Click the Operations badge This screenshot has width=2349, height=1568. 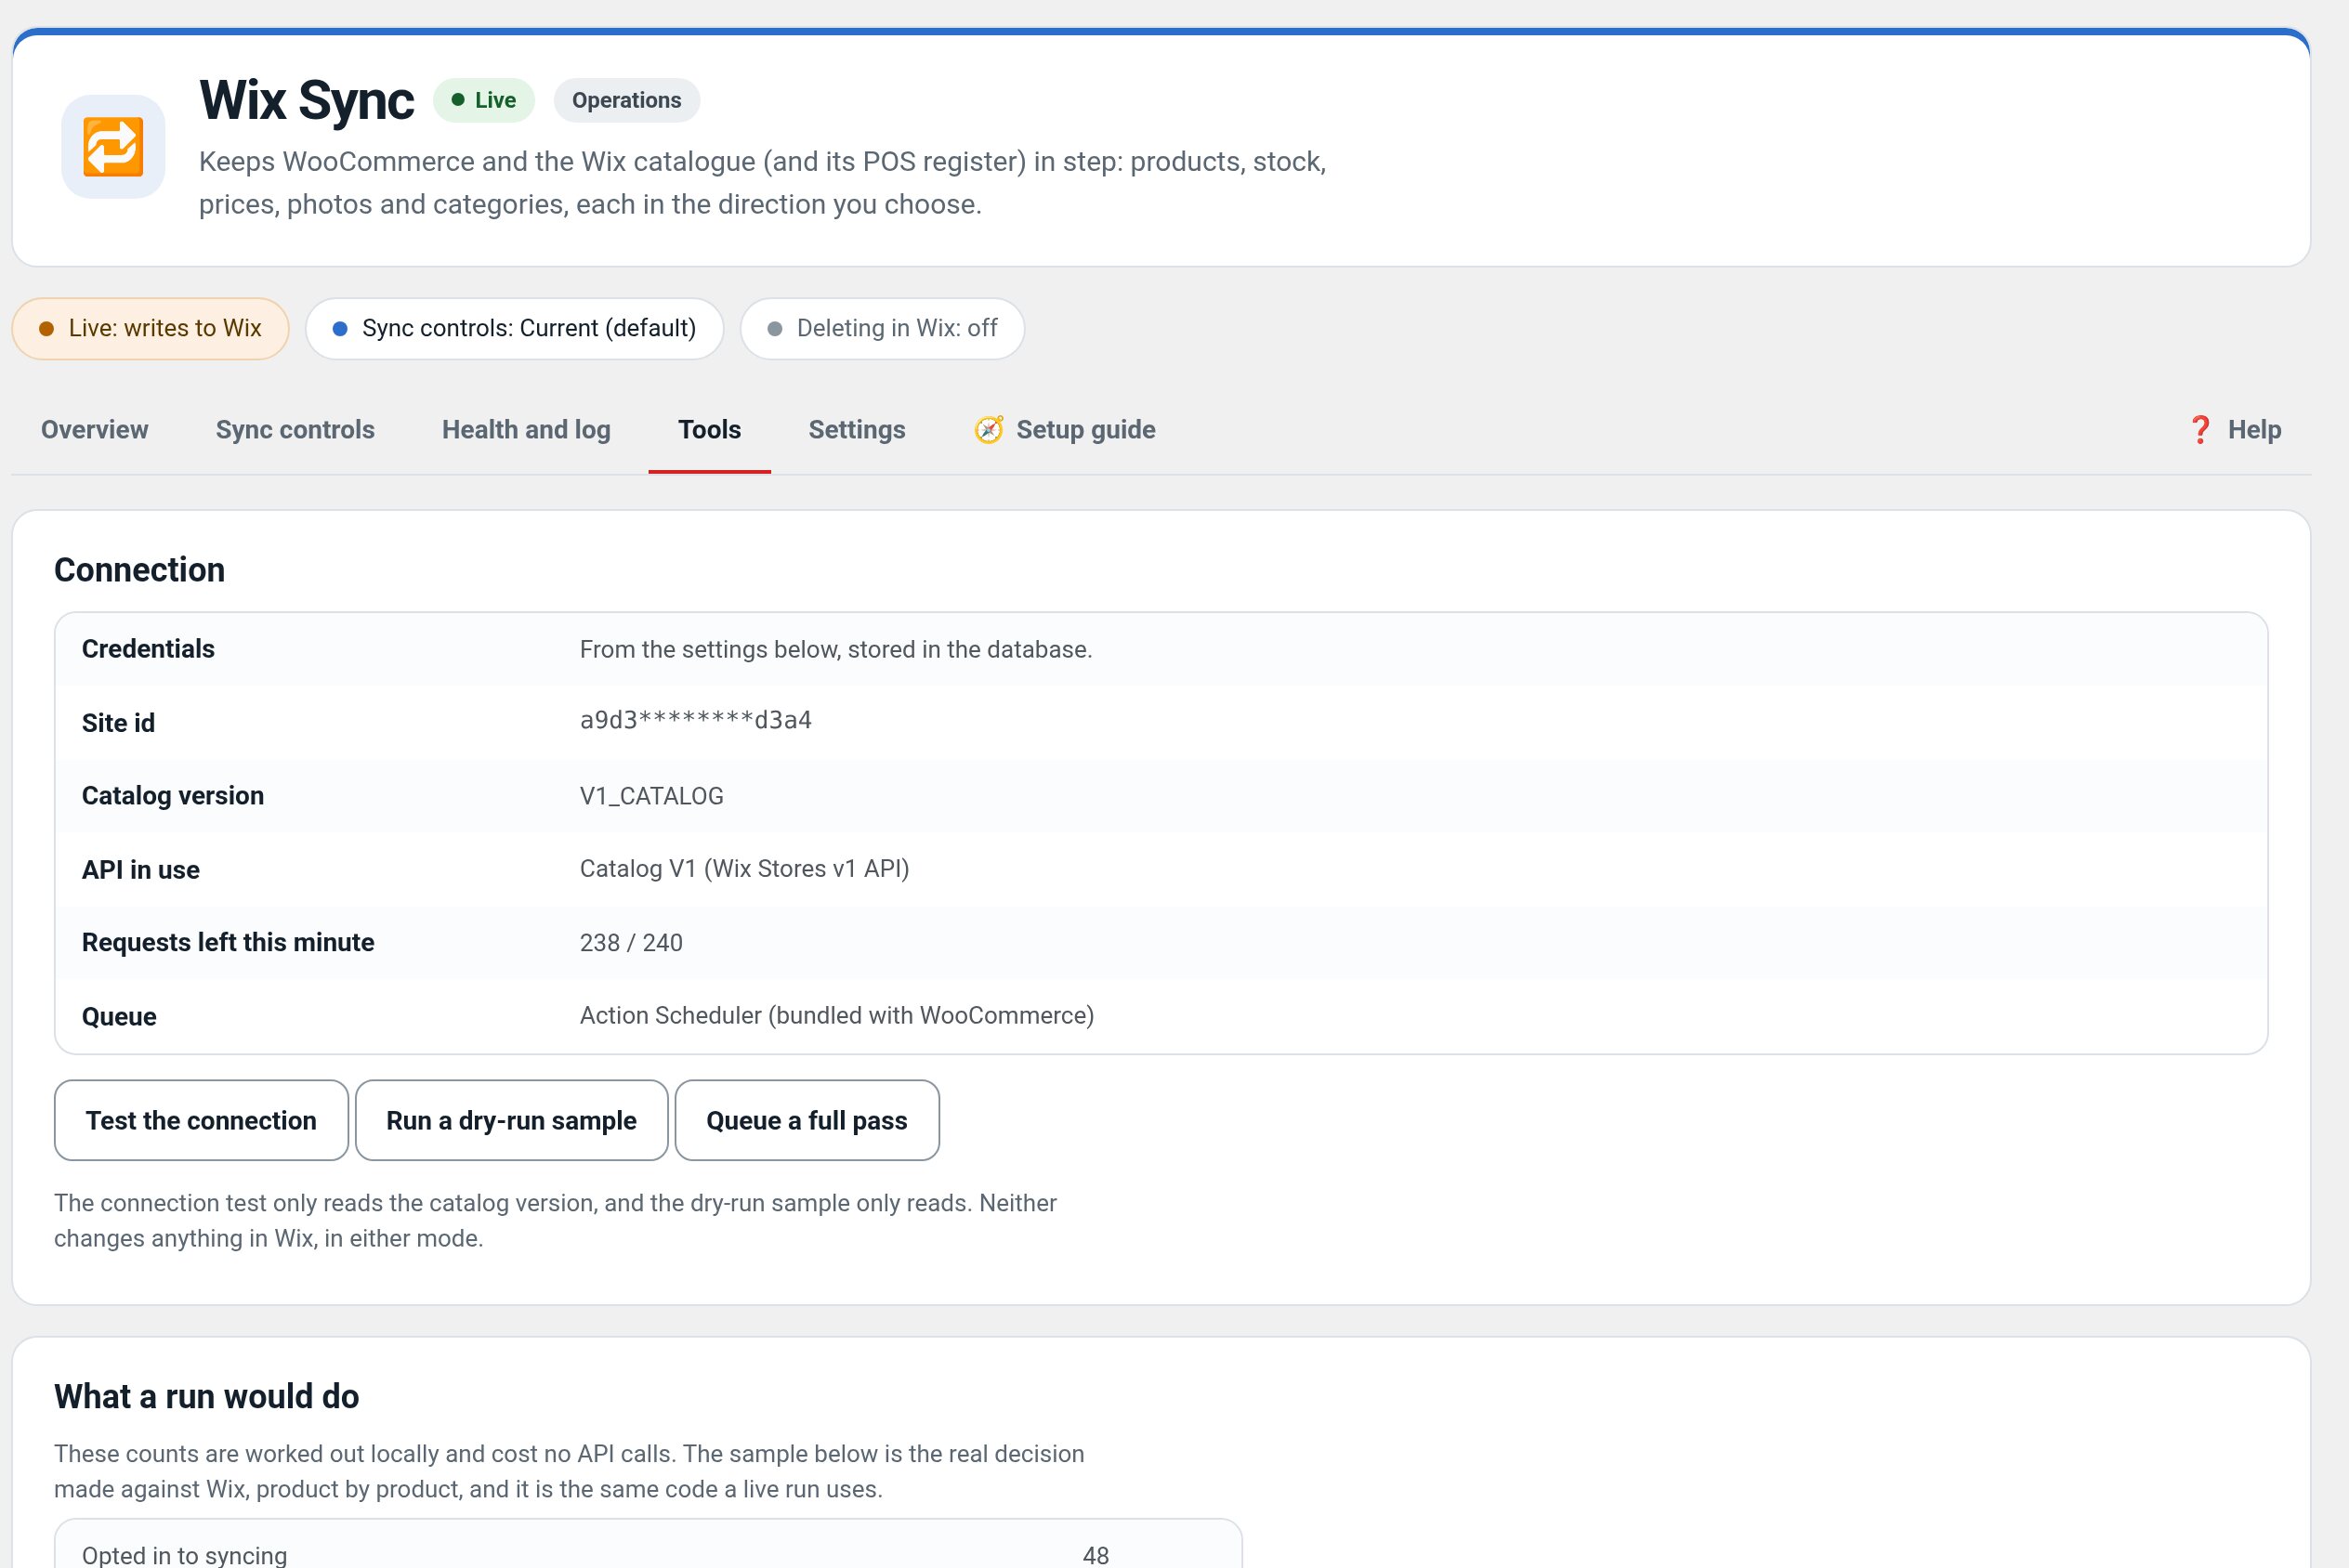tap(626, 100)
